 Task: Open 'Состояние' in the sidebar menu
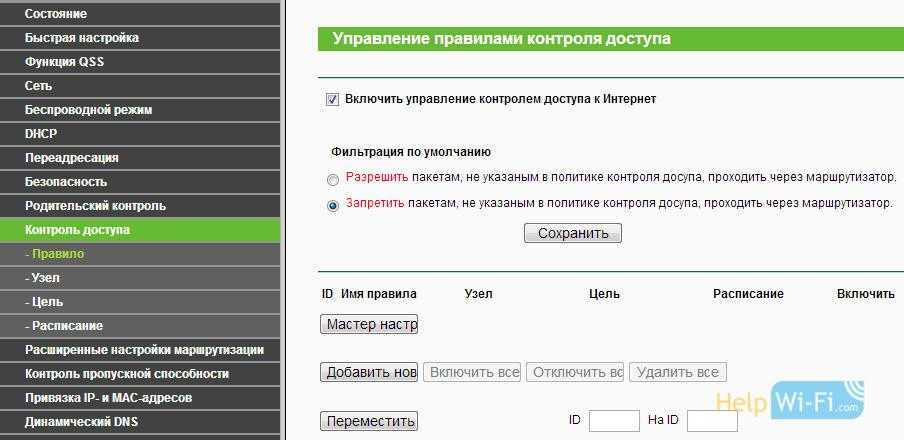[56, 14]
